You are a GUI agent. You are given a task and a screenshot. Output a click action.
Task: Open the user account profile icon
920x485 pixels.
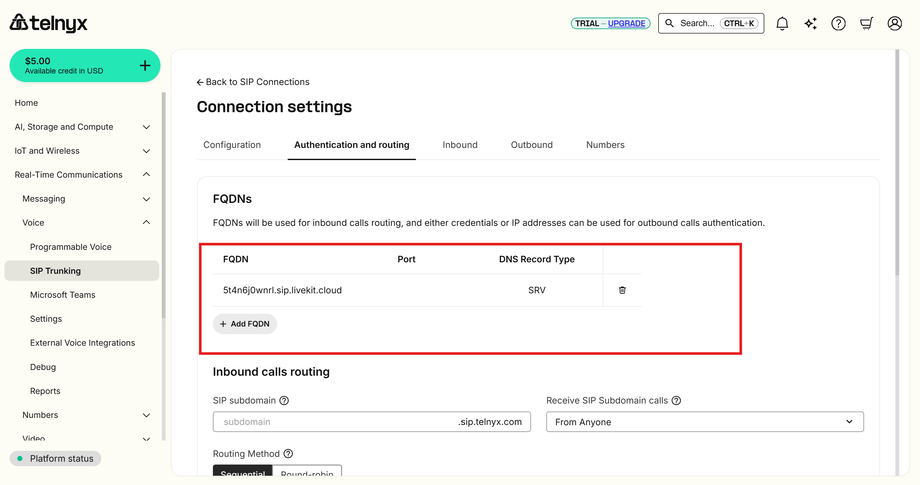pos(895,23)
